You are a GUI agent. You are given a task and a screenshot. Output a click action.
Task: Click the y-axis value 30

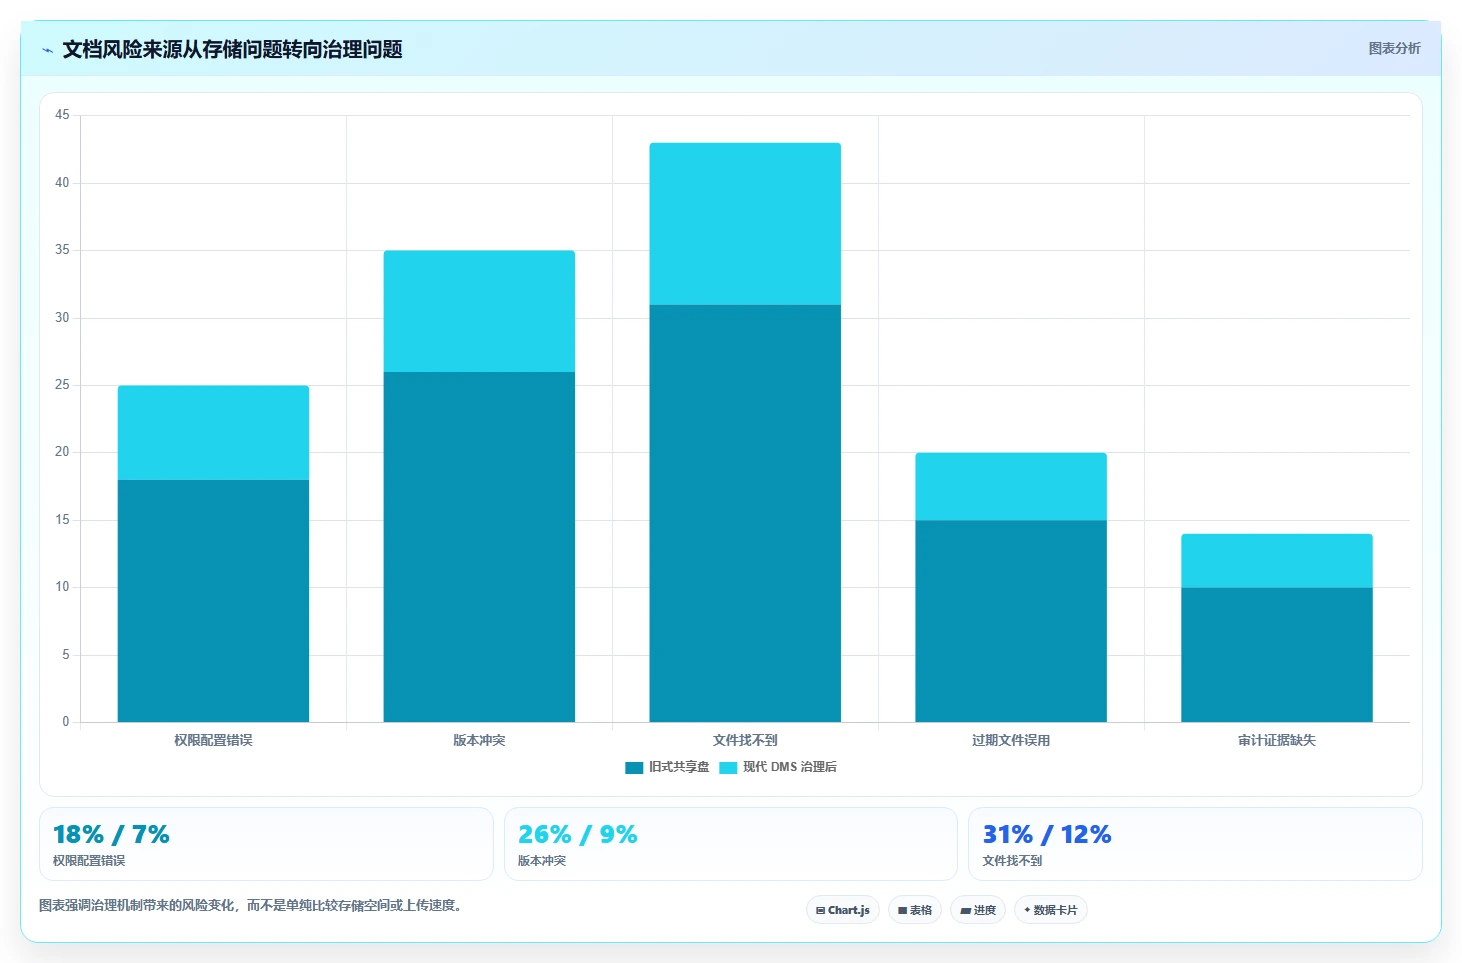[62, 318]
